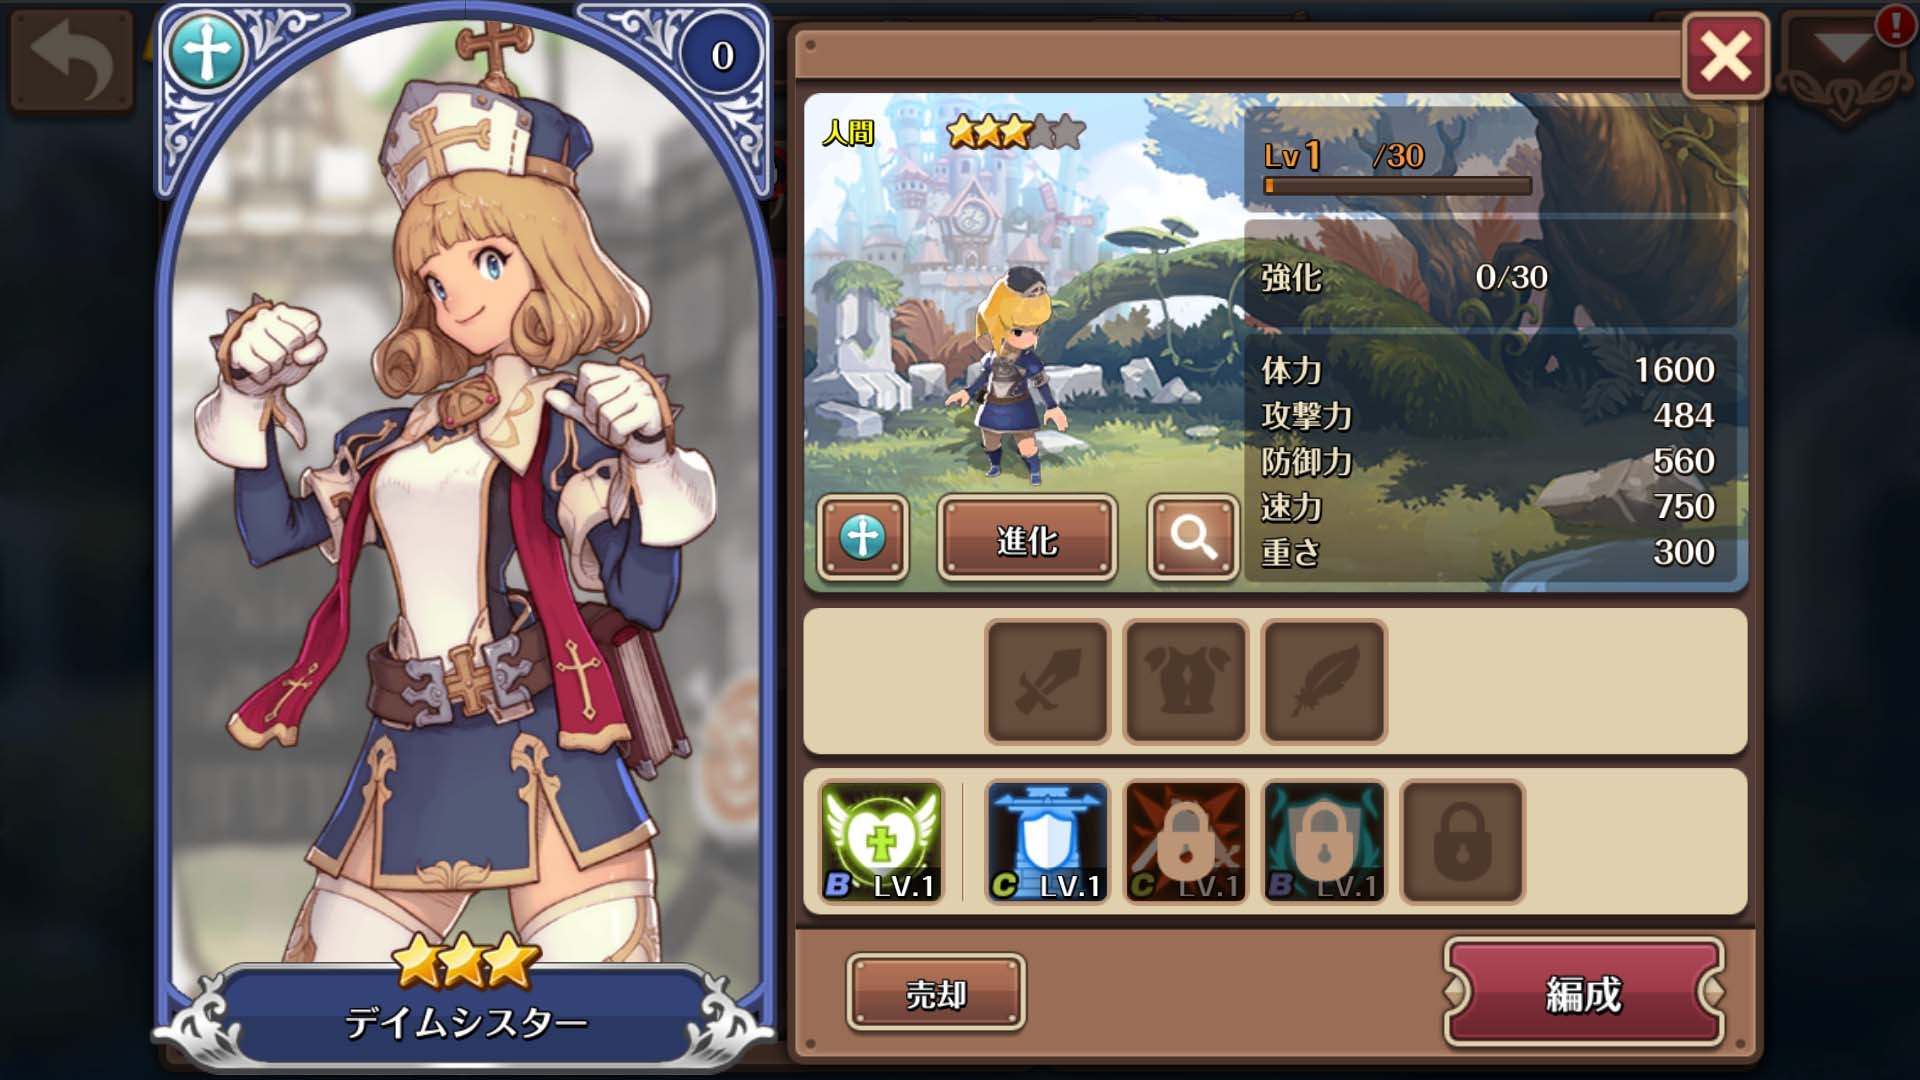1920x1080 pixels.
Task: Tap the locked teal skill B LV.1
Action: 1324,842
